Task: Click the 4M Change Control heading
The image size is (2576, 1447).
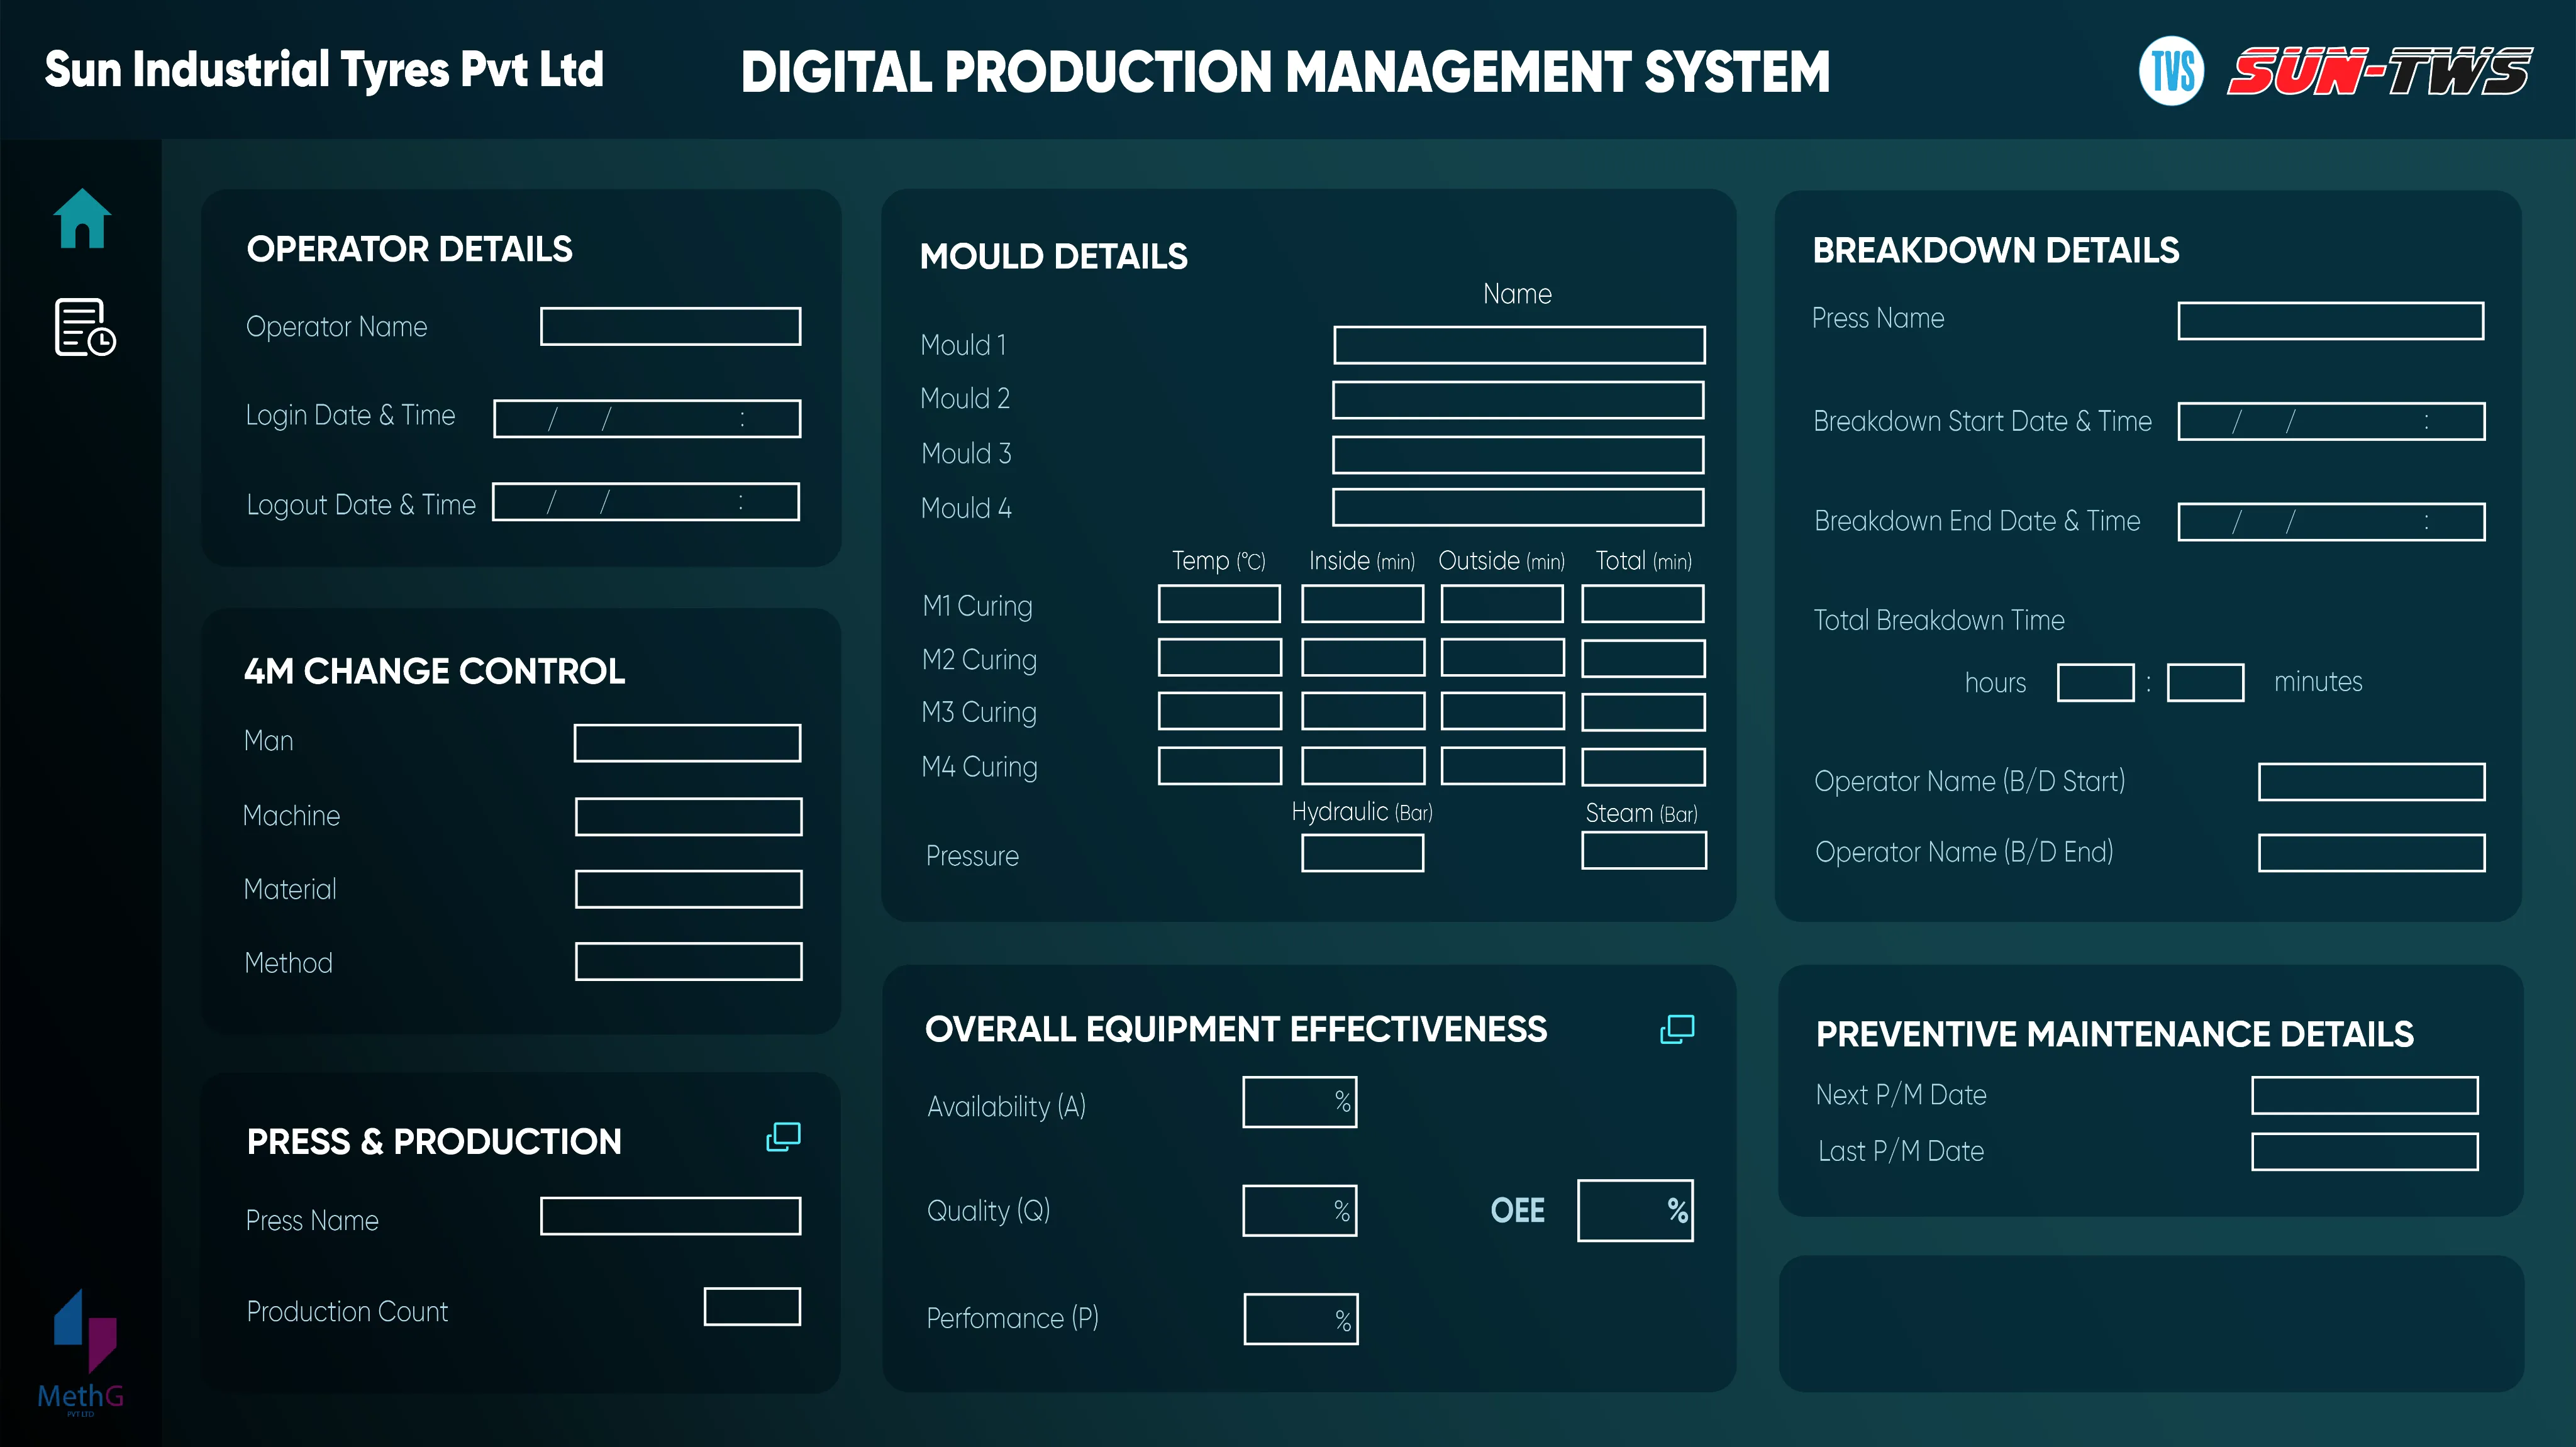Action: tap(434, 671)
